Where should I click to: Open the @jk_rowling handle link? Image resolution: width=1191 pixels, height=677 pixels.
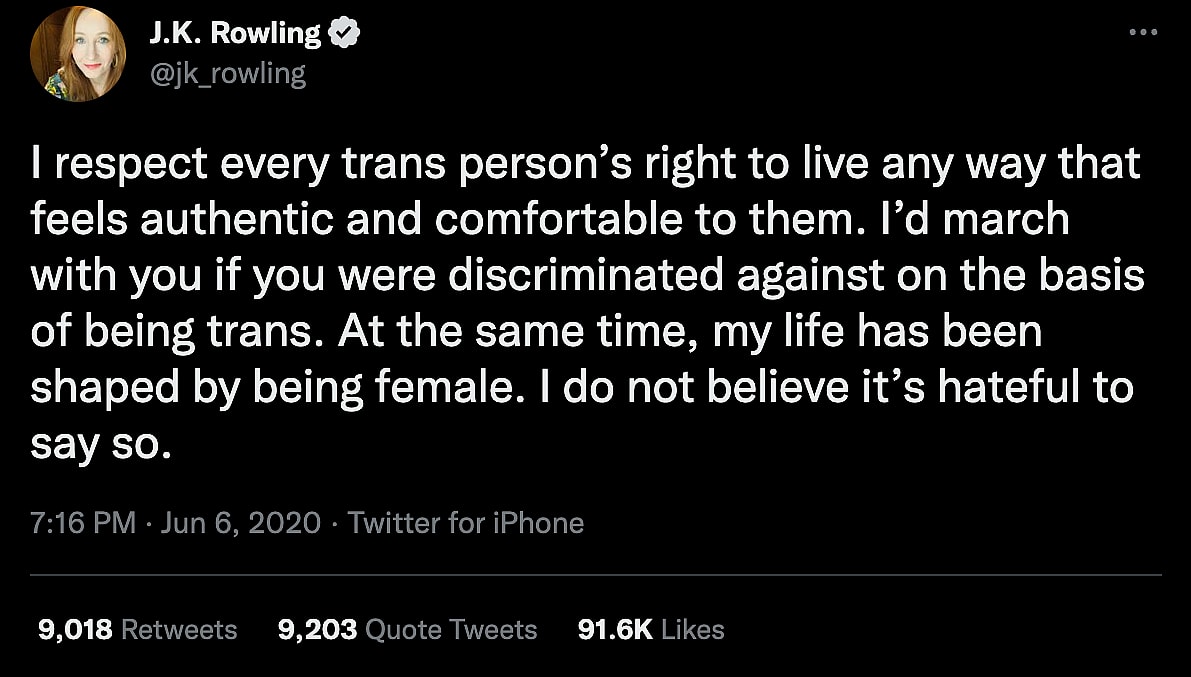[227, 74]
